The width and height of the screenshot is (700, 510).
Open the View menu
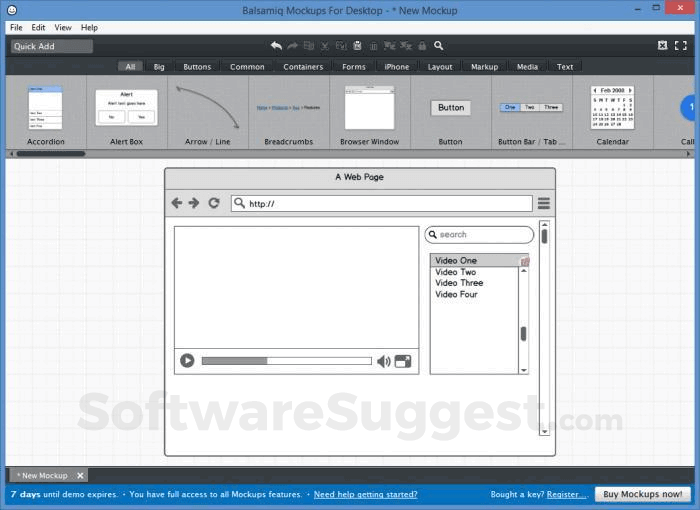63,28
